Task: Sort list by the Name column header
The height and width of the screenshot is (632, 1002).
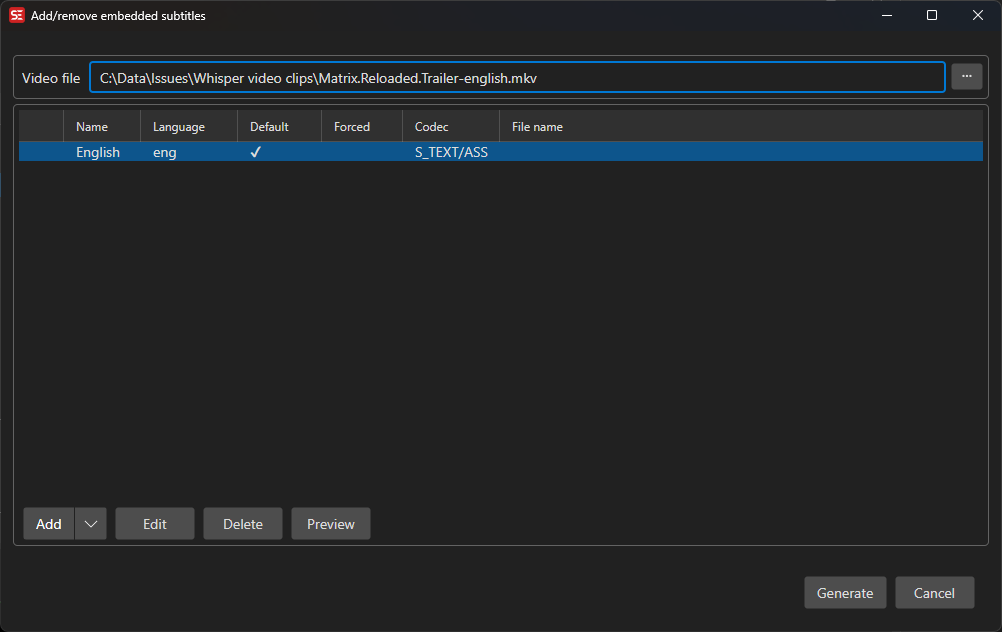Action: tap(102, 127)
